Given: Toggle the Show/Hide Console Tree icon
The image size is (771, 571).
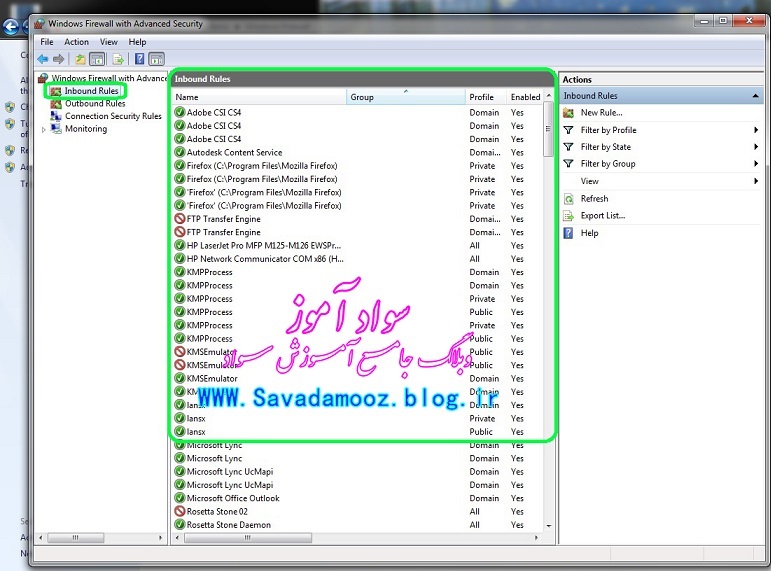Looking at the screenshot, I should (x=97, y=60).
